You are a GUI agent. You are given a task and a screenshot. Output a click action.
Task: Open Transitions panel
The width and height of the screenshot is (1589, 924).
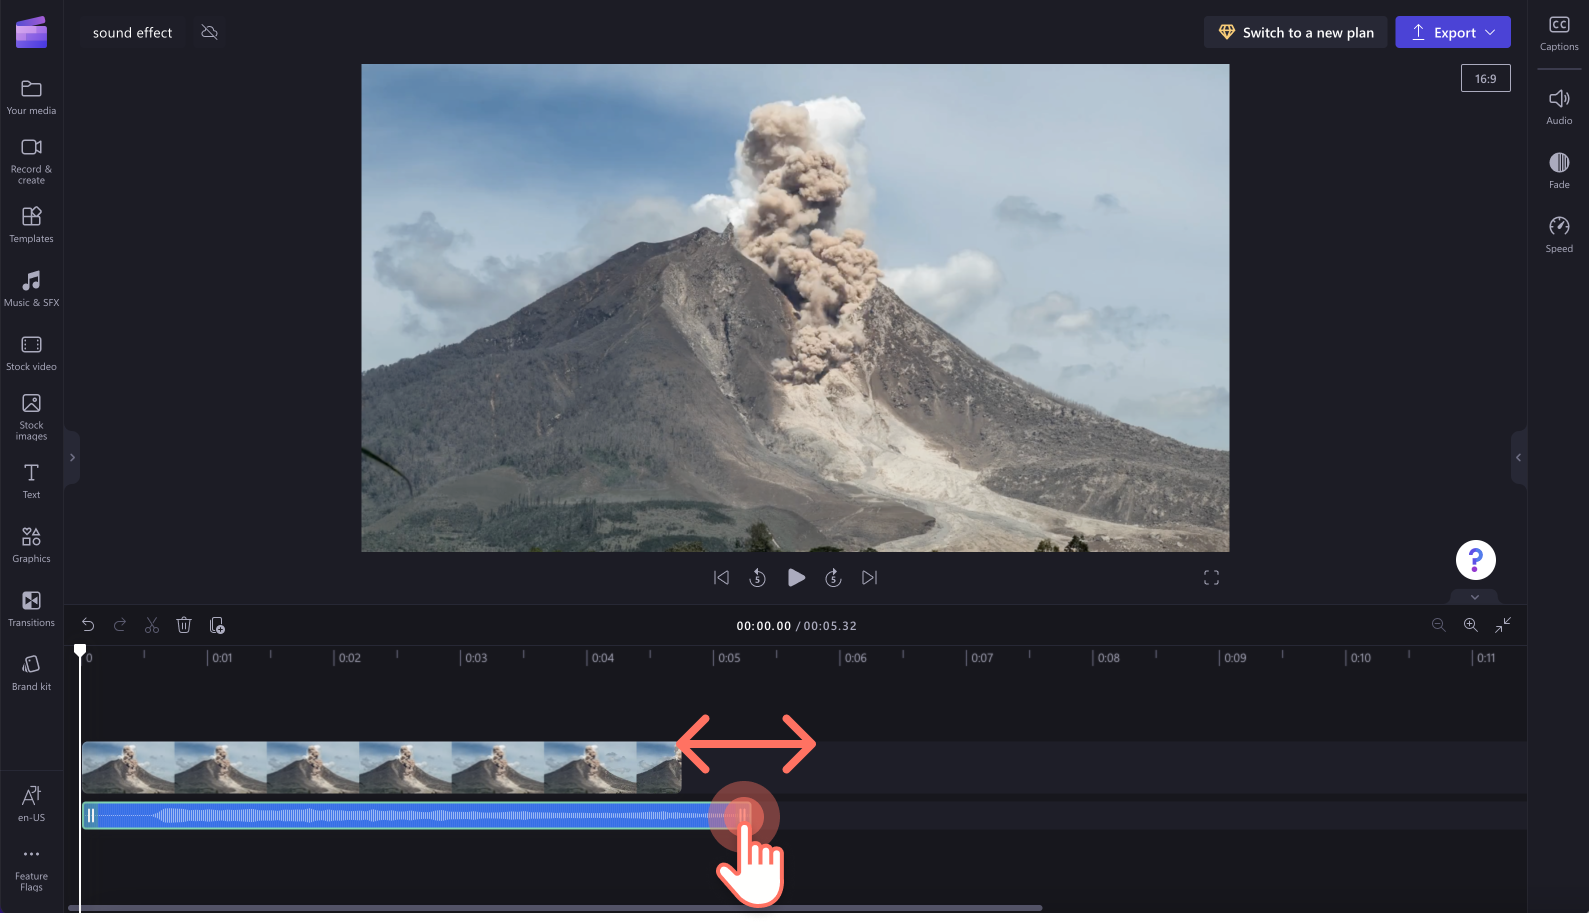(31, 608)
